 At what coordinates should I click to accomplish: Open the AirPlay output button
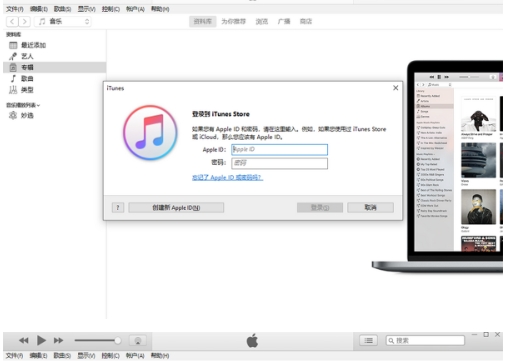pyautogui.click(x=138, y=340)
